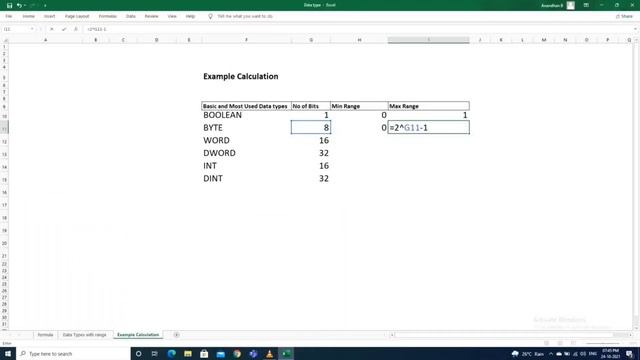Open the Formulas ribbon tab

(107, 16)
